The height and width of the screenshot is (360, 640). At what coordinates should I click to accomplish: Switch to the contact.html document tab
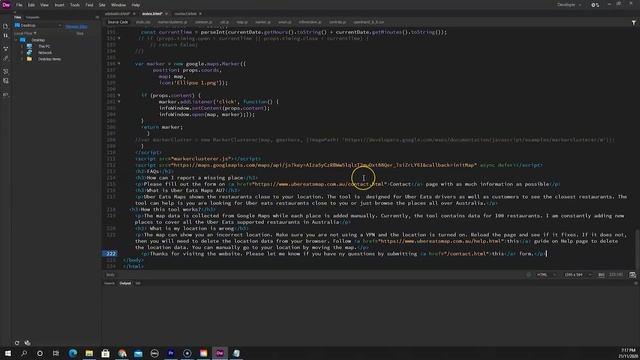click(x=185, y=13)
